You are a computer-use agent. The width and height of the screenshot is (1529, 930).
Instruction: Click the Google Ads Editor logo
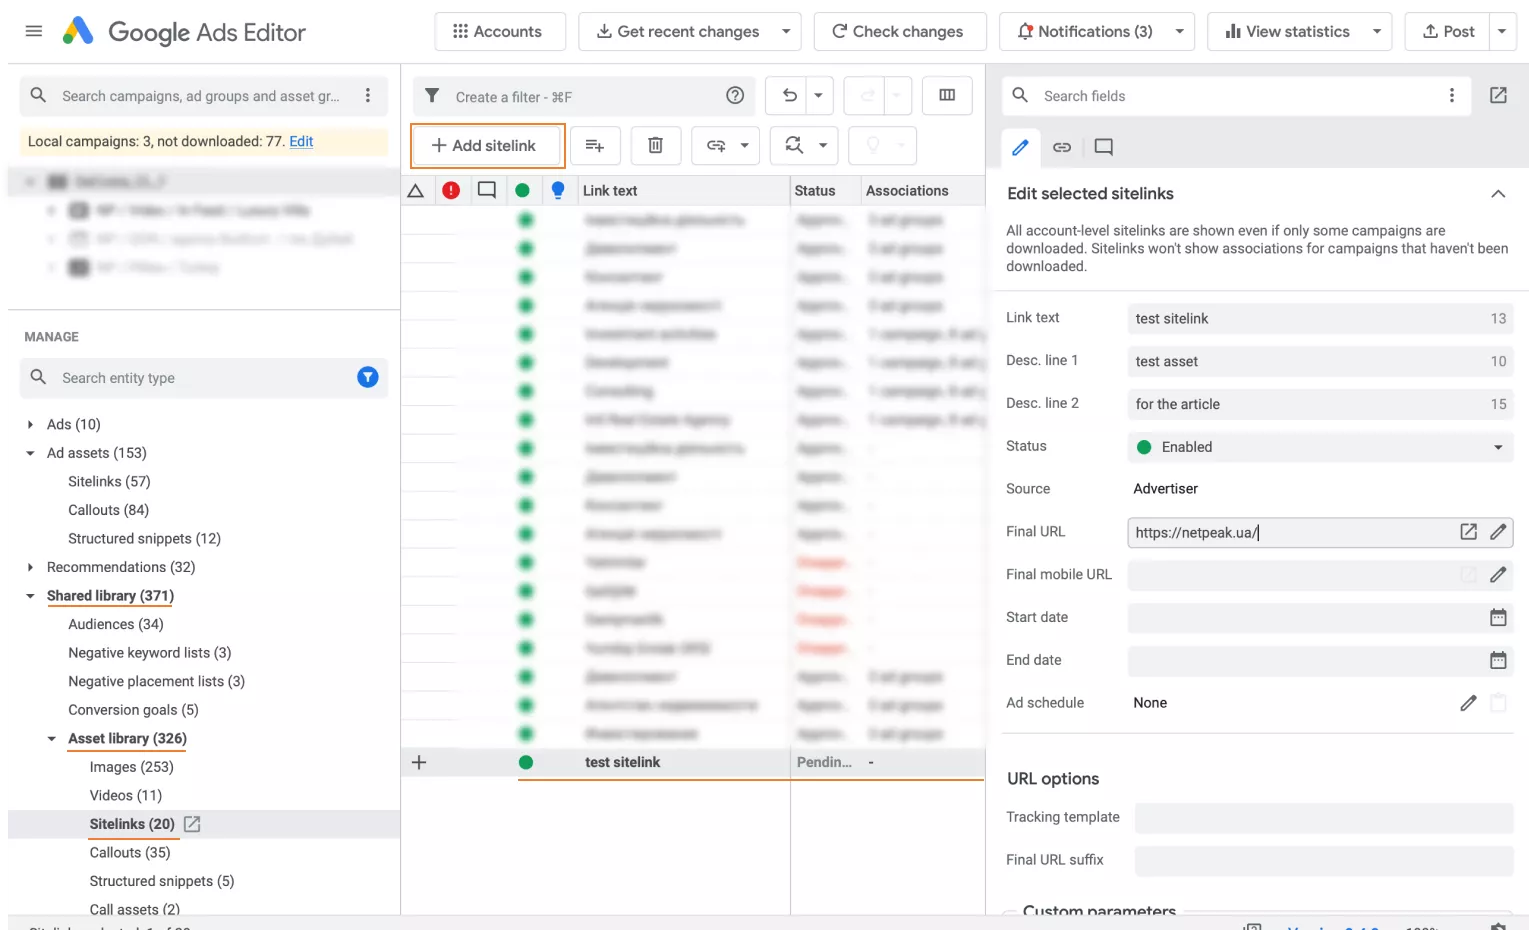184,32
